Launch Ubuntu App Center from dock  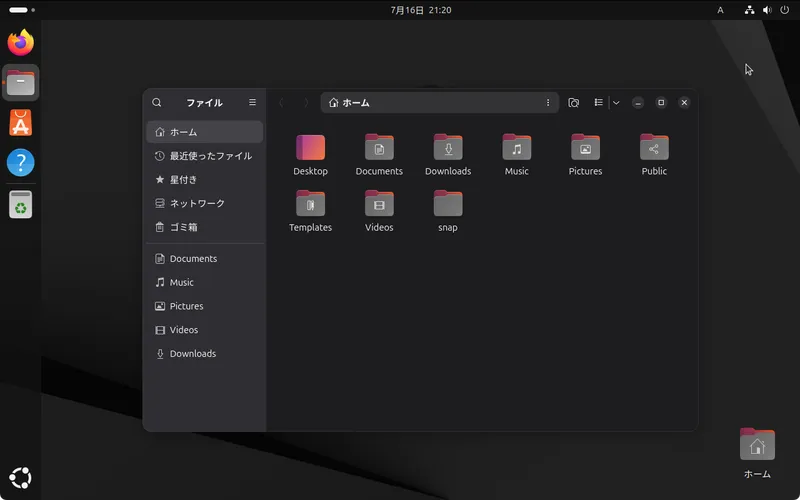click(20, 123)
